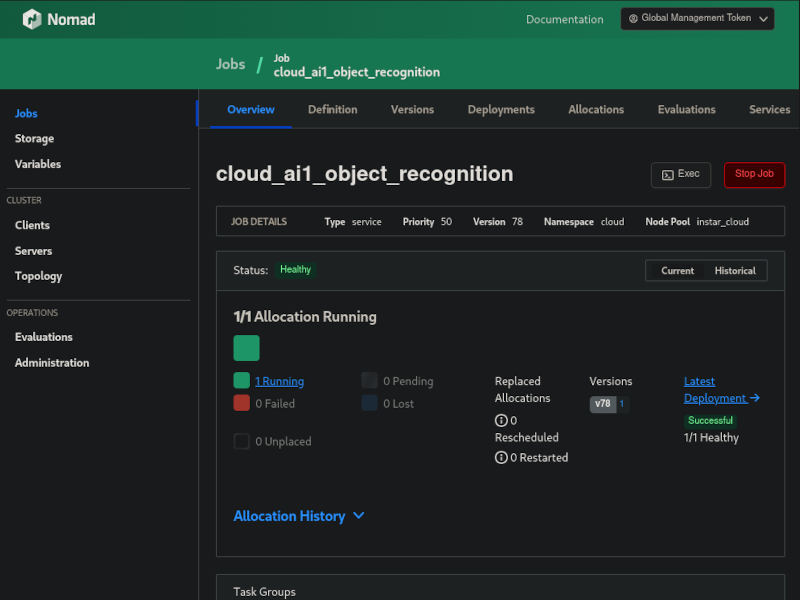Screen dimensions: 800x600
Task: Click the Task Groups heading
Action: 264,592
